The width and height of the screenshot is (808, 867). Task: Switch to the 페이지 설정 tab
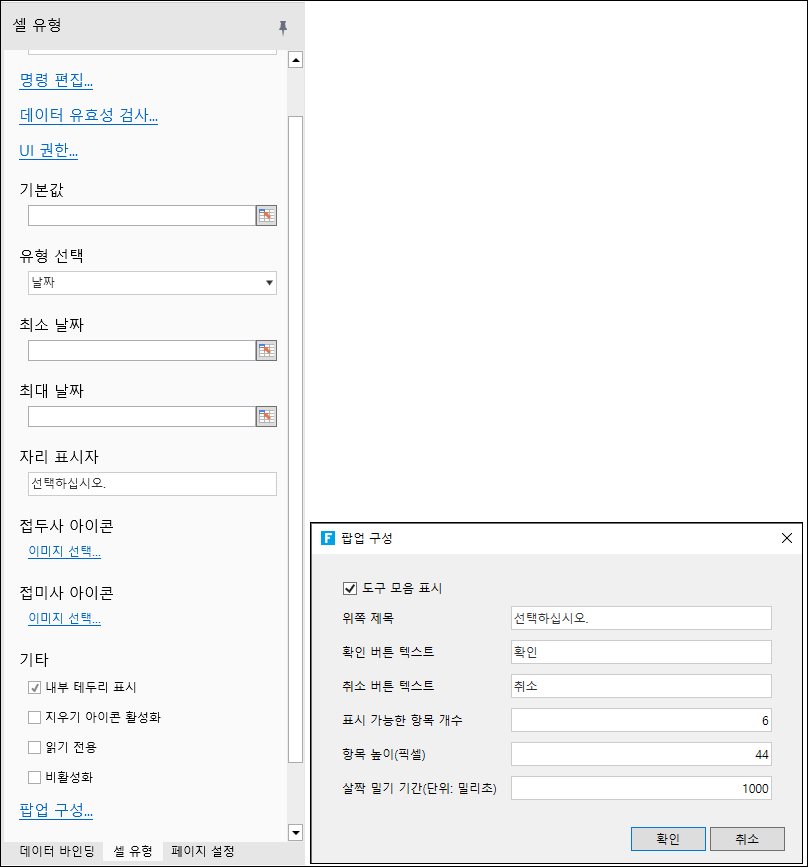click(203, 851)
